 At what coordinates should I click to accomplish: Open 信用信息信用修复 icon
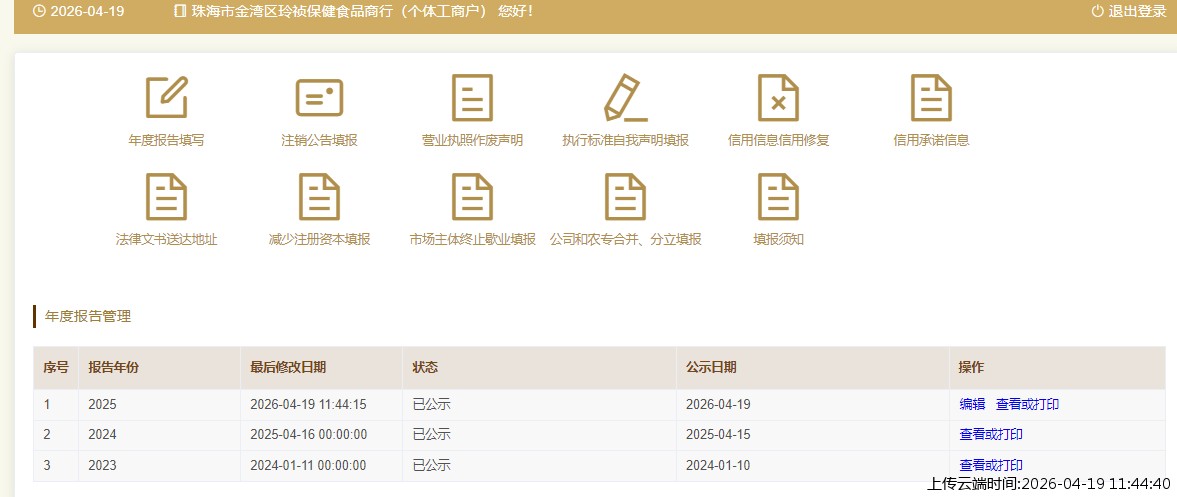tap(778, 98)
